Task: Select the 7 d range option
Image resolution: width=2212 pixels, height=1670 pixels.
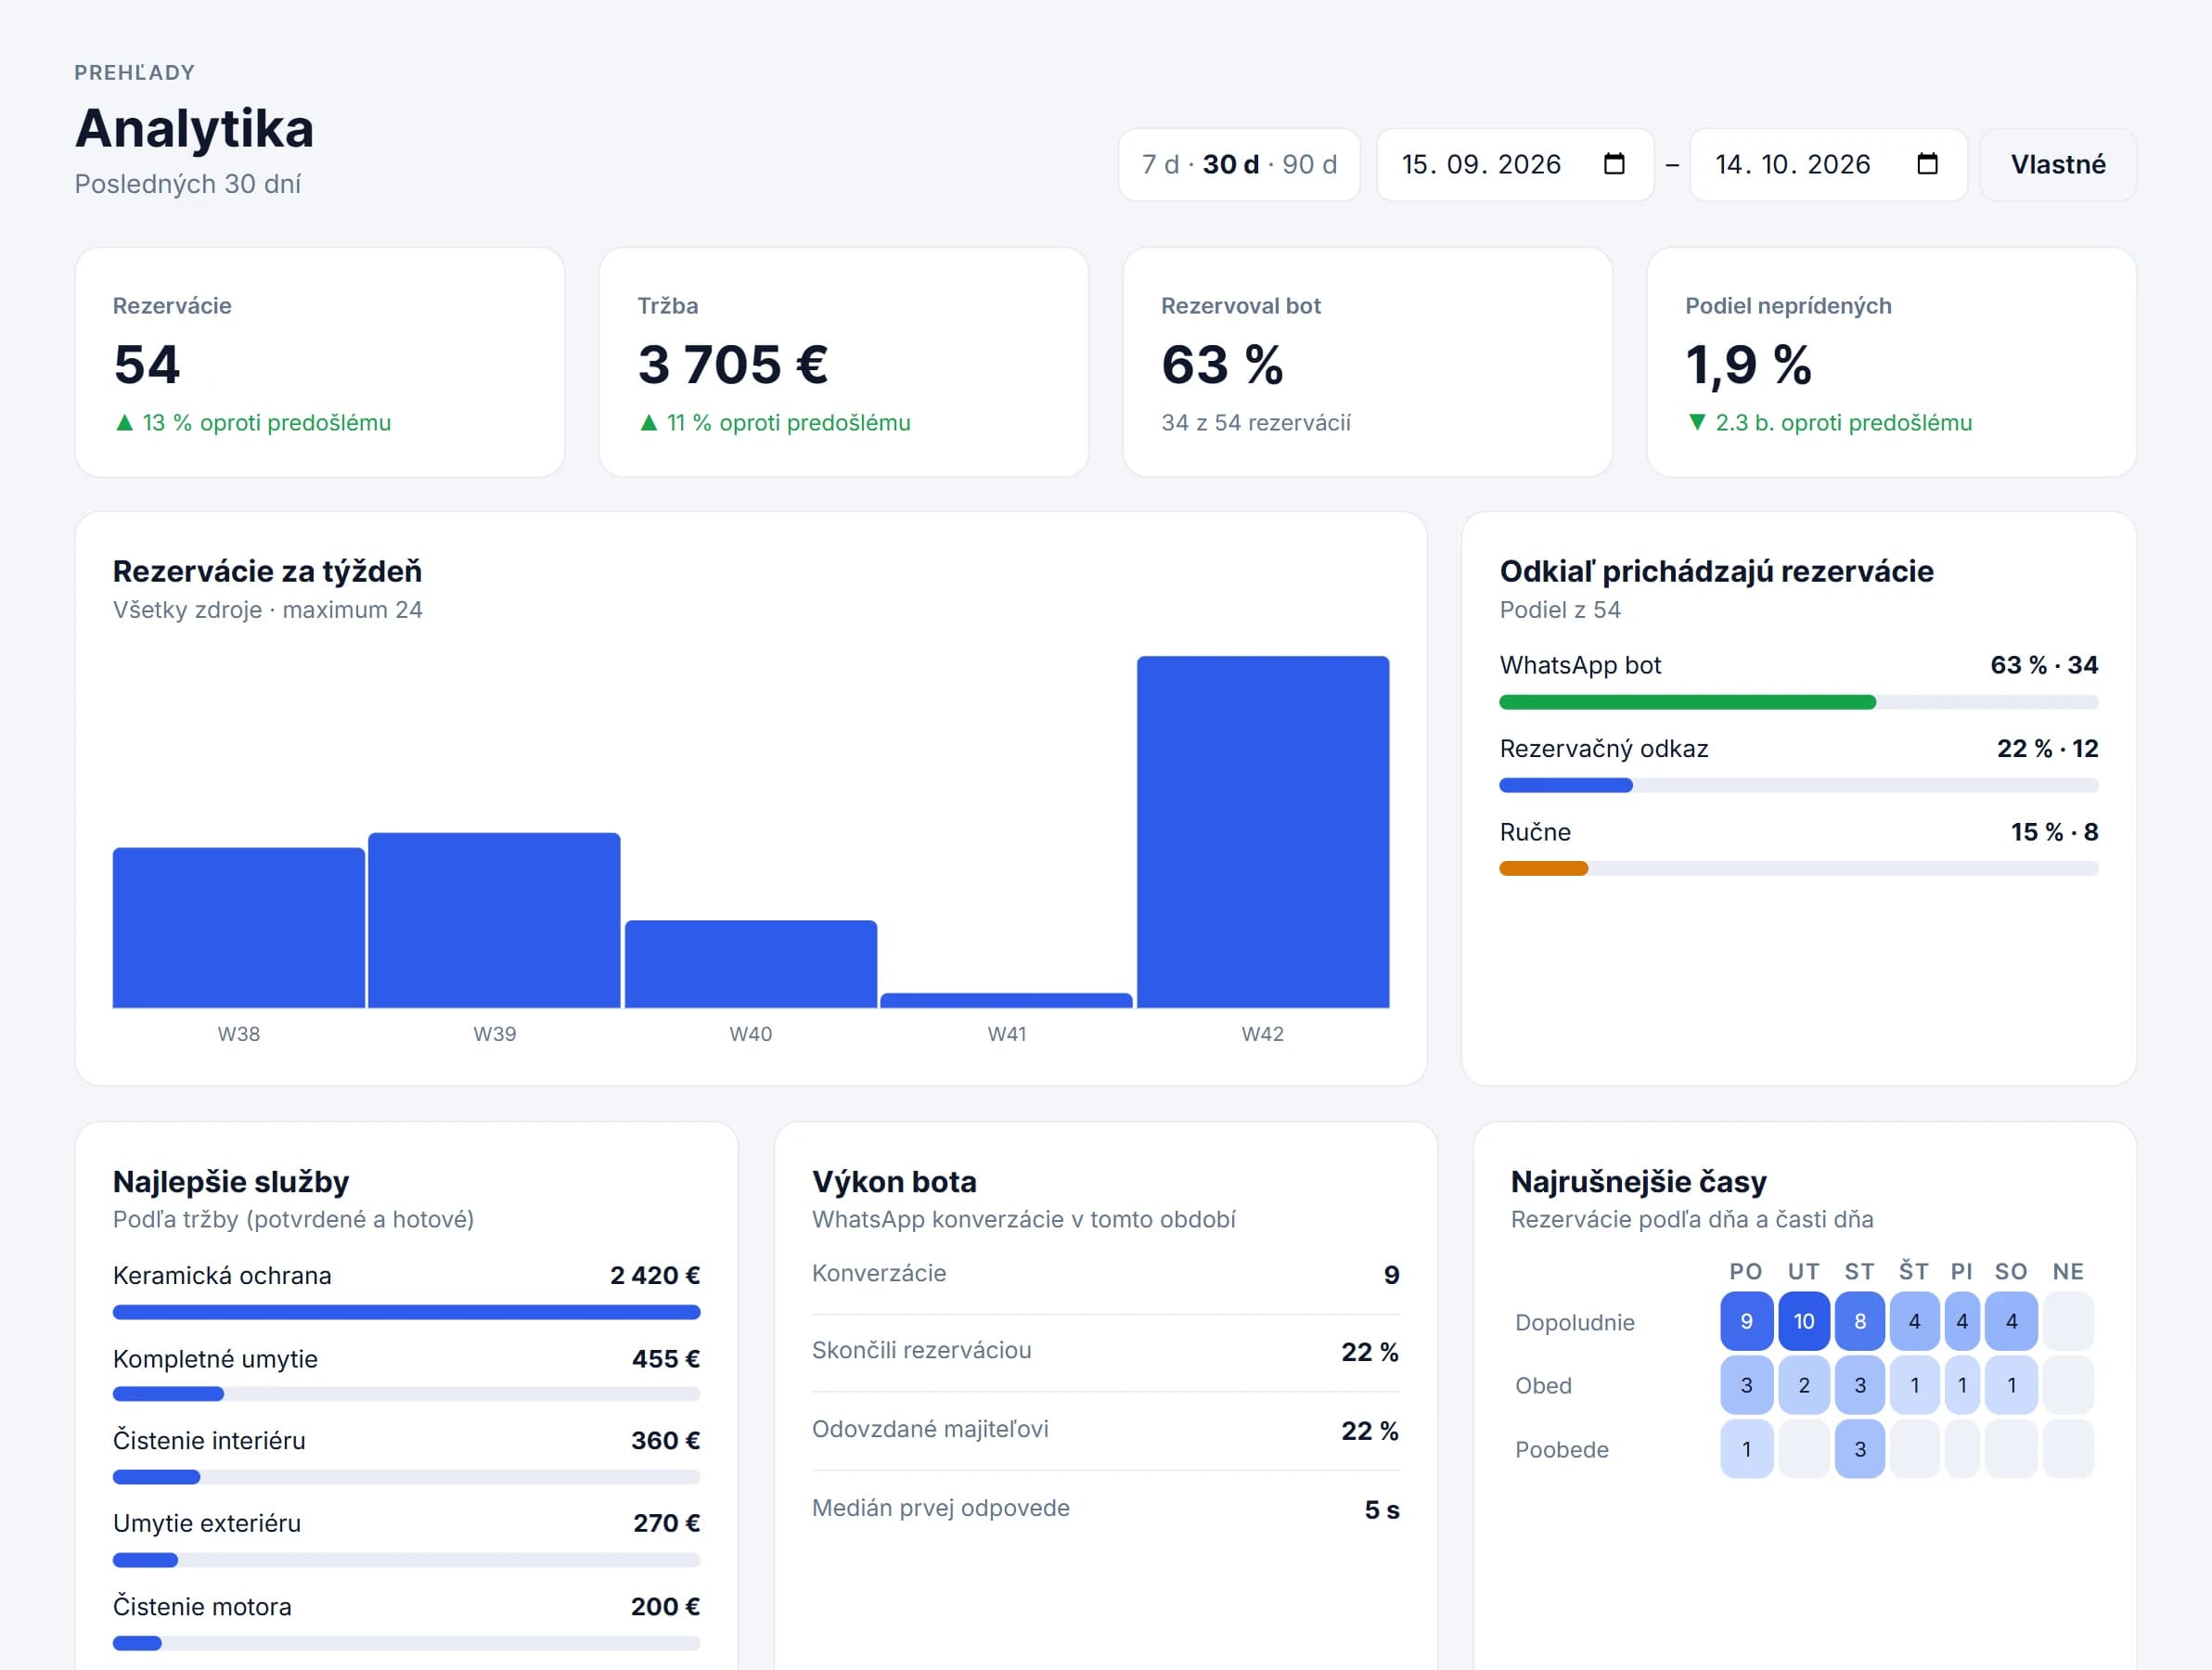Action: (1160, 164)
